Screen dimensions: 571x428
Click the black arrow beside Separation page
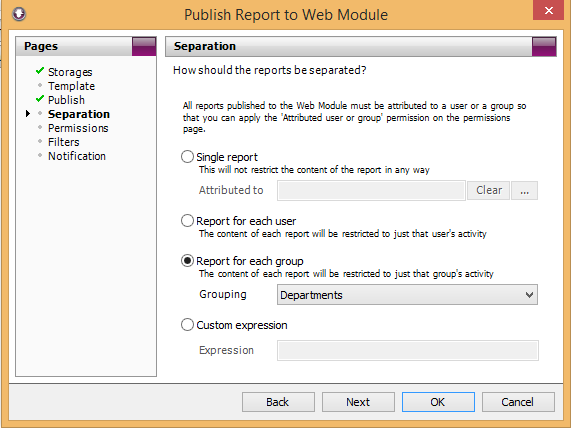point(28,114)
